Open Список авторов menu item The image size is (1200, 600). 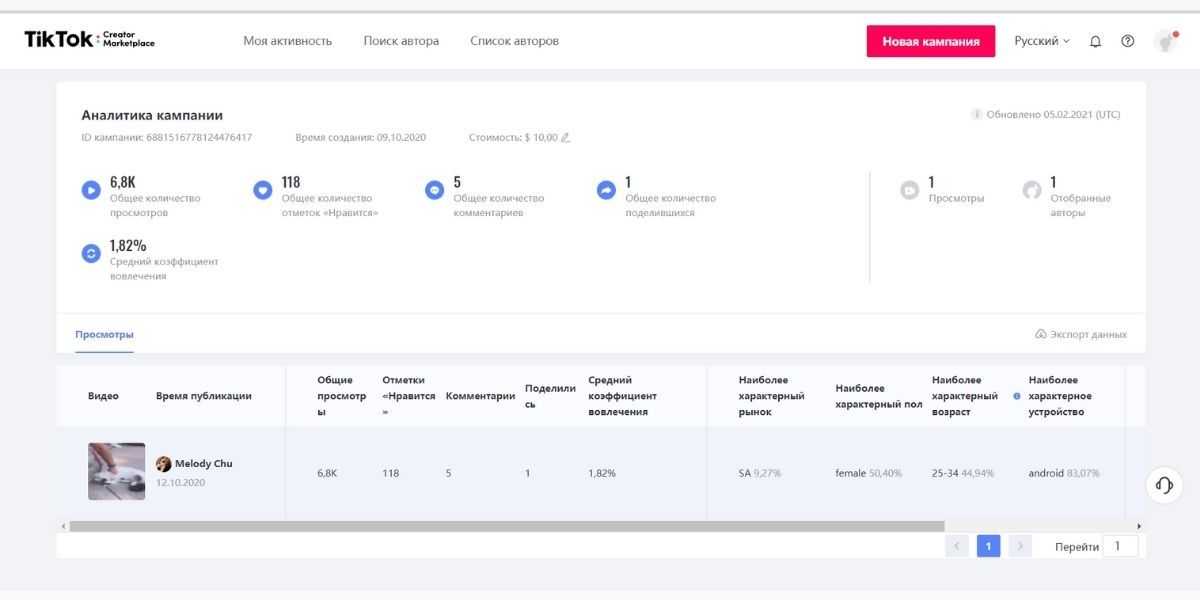point(514,41)
